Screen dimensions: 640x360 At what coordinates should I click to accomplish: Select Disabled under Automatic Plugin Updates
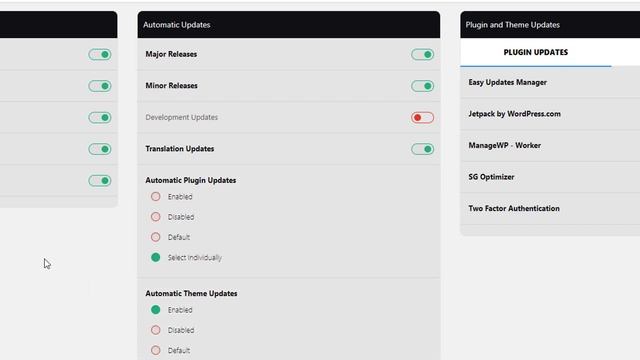pyautogui.click(x=156, y=217)
